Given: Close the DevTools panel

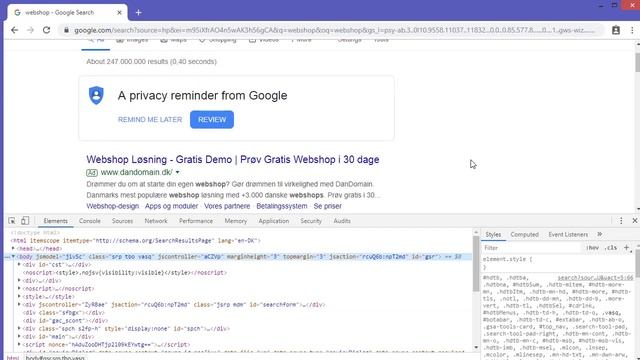Looking at the screenshot, I should (x=635, y=221).
